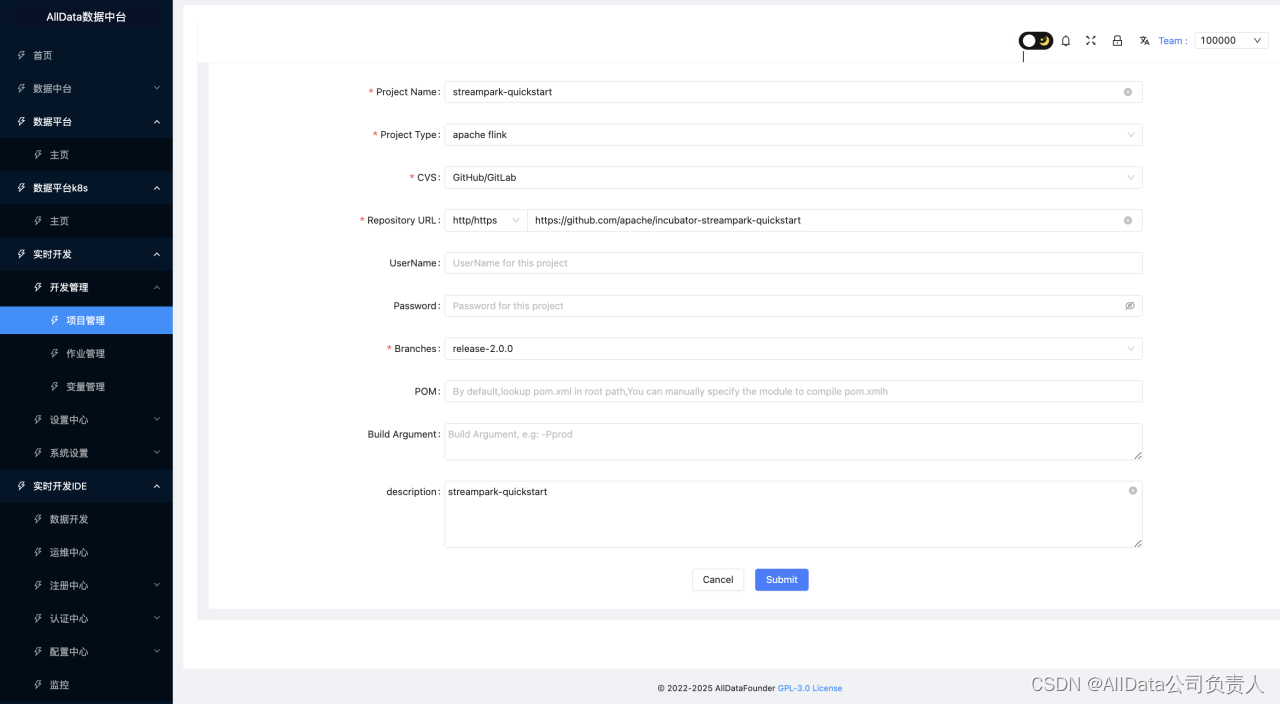Viewport: 1280px width, 704px height.
Task: Collapse the 数据平台 menu
Action: (86, 122)
